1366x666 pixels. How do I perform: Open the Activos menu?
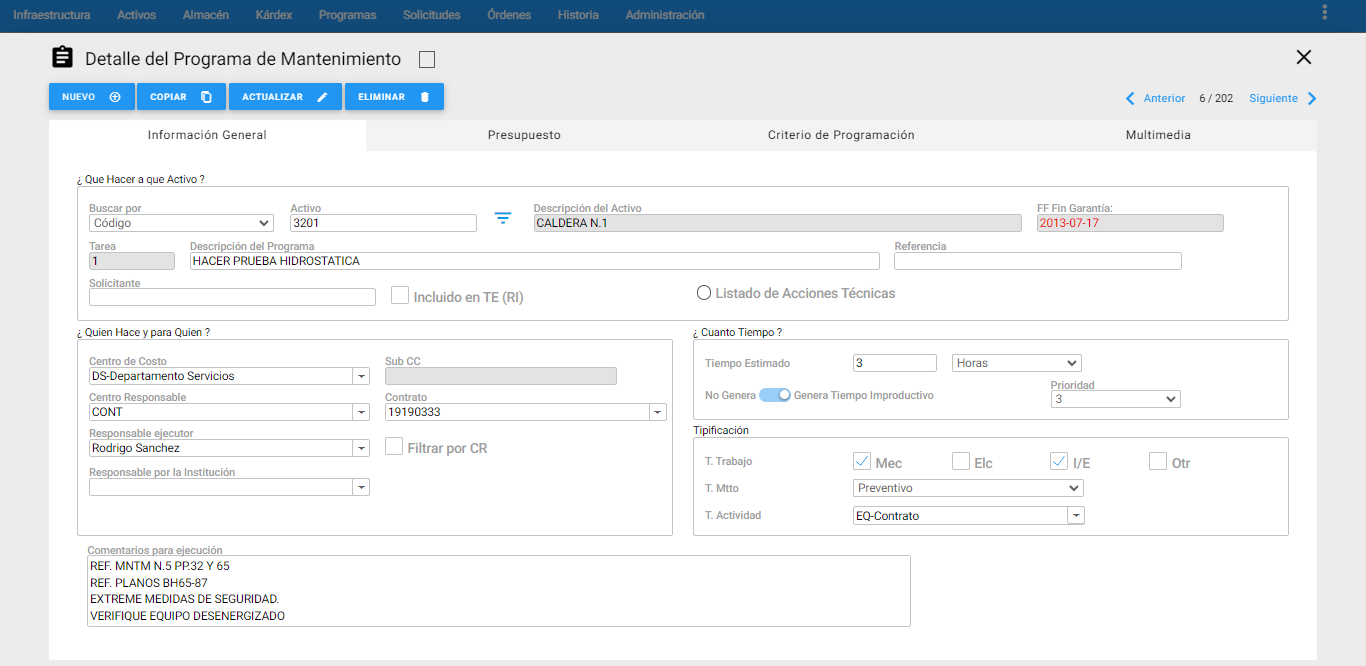(136, 15)
